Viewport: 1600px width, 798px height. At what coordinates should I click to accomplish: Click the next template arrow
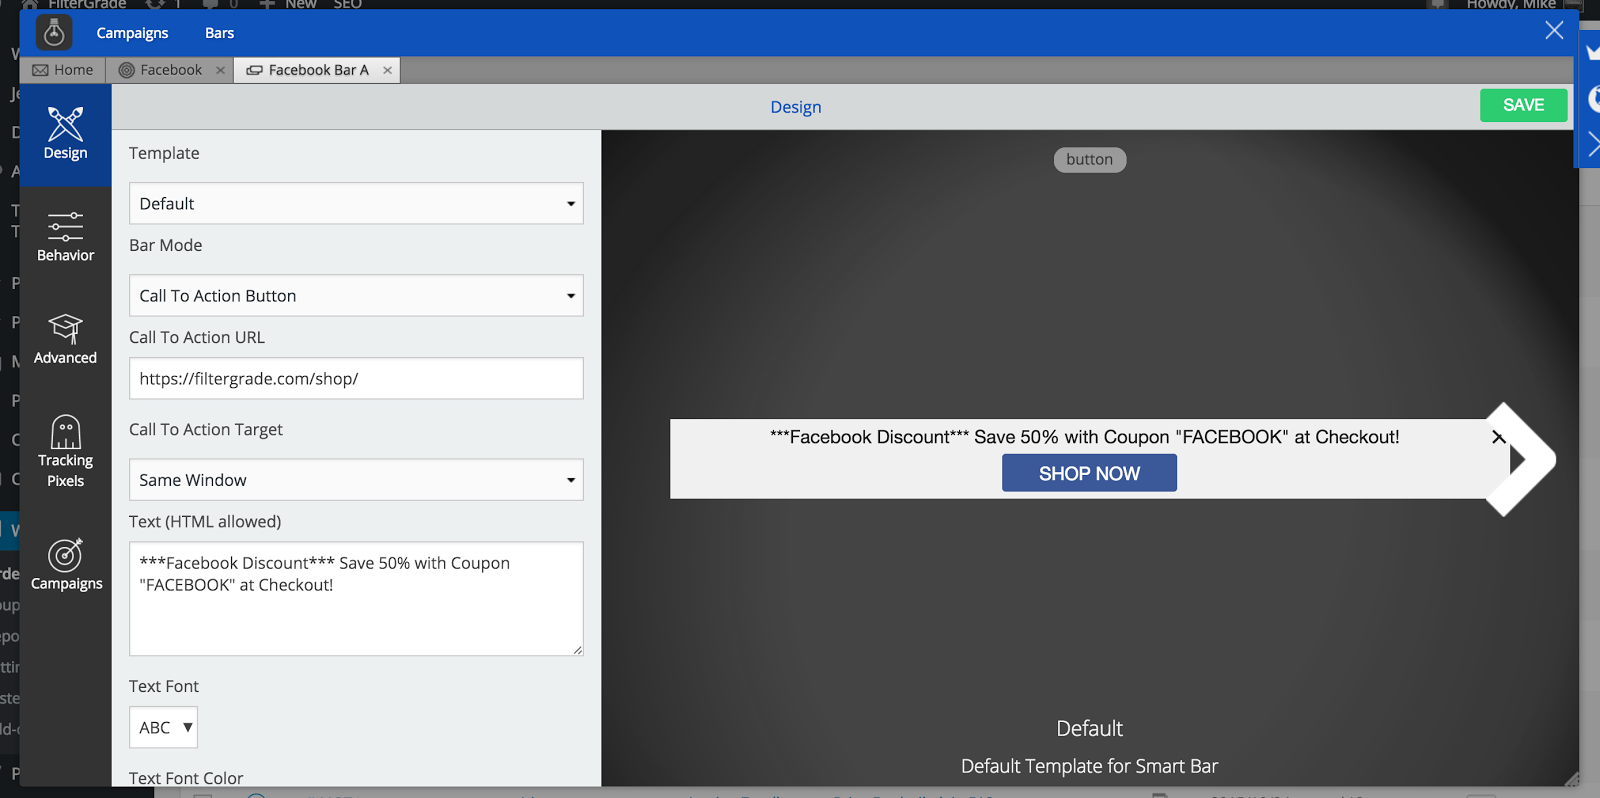(x=1520, y=459)
